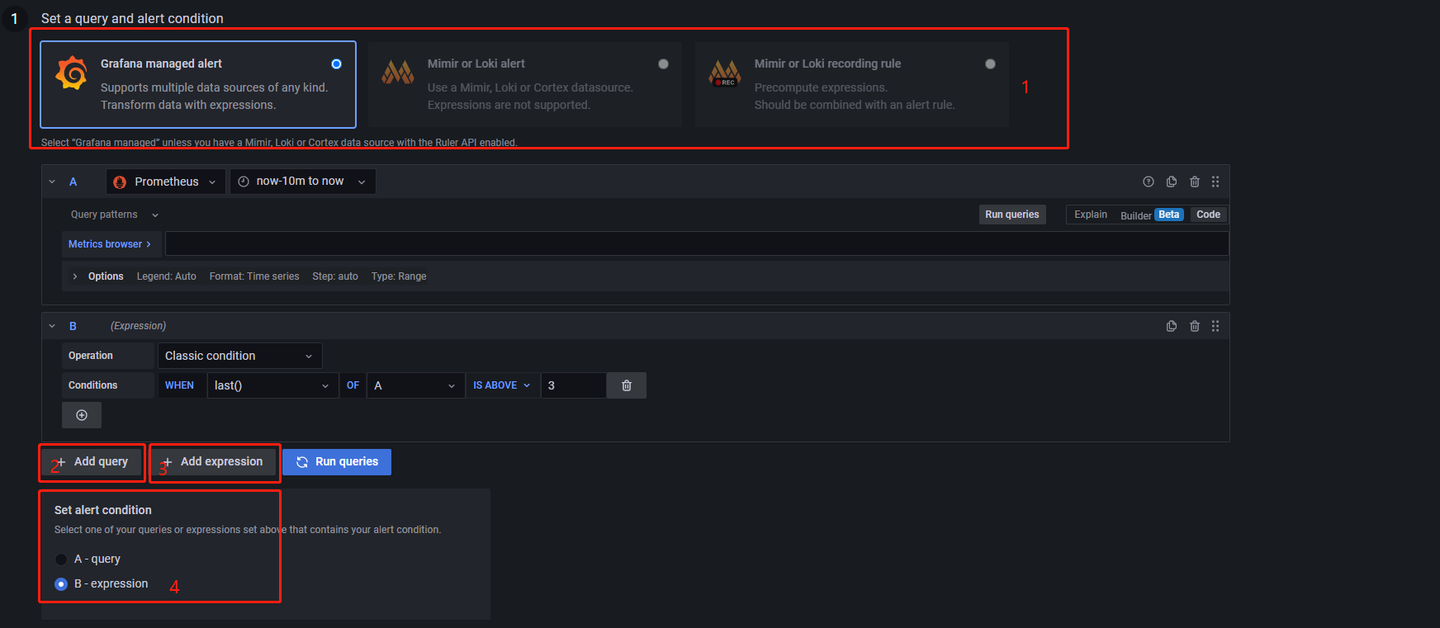Open the Metrics browser
The height and width of the screenshot is (628, 1440).
110,243
